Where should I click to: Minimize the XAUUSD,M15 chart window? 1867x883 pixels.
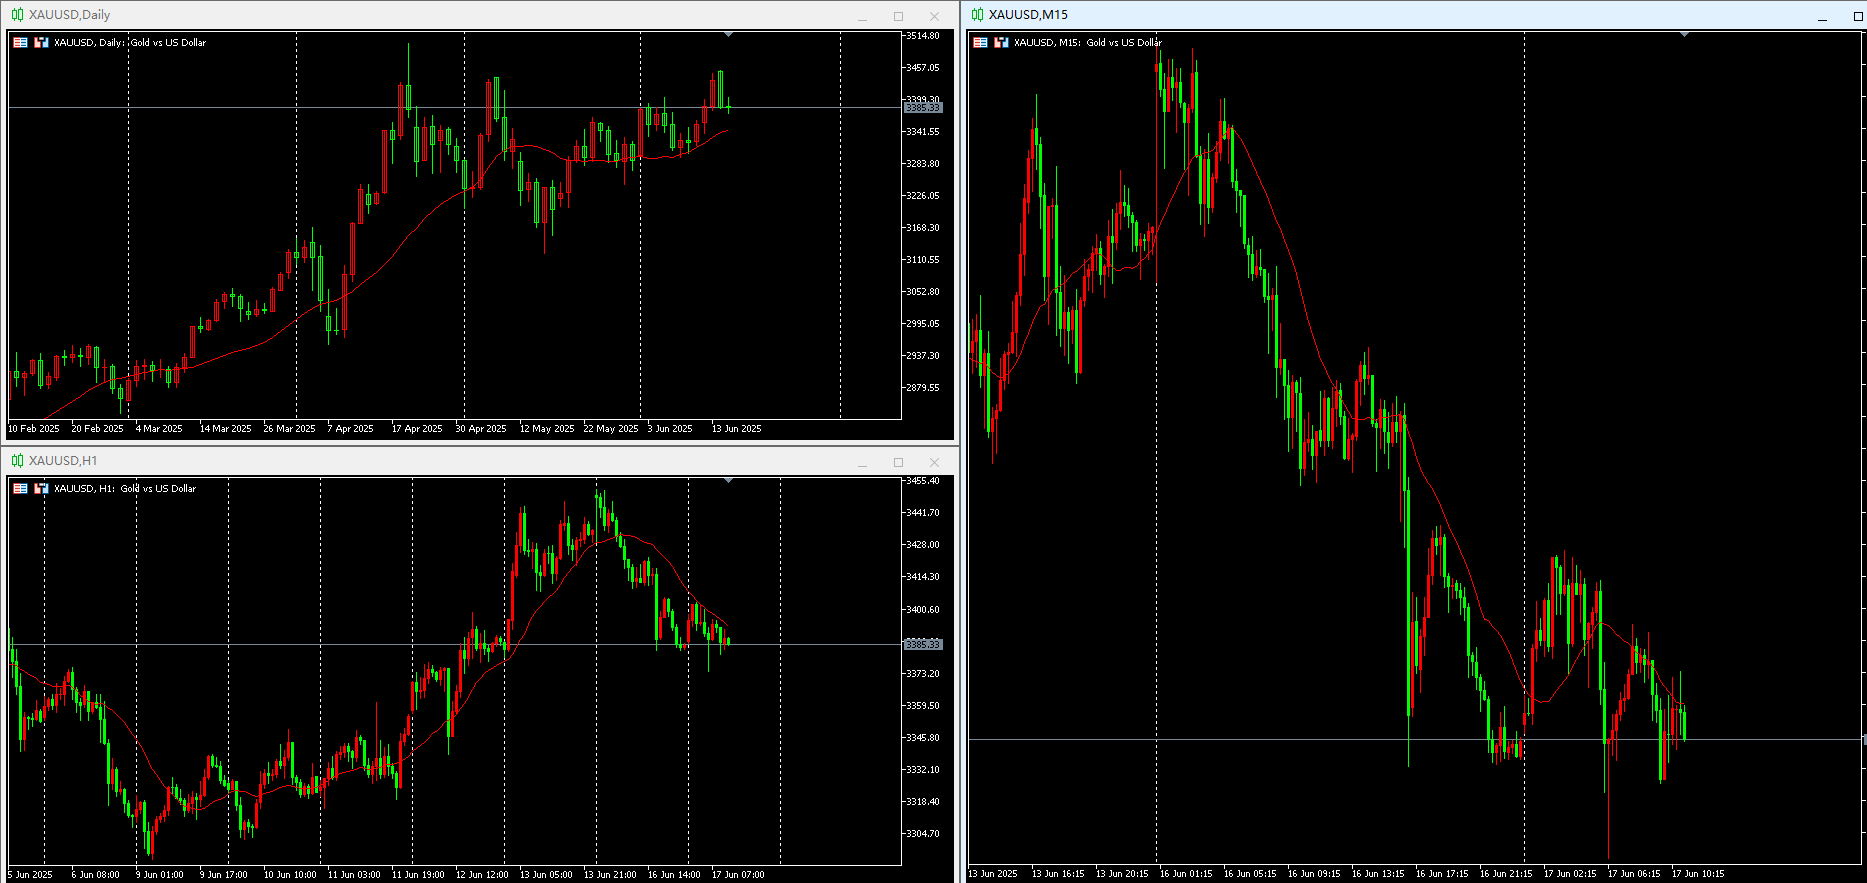(1822, 16)
